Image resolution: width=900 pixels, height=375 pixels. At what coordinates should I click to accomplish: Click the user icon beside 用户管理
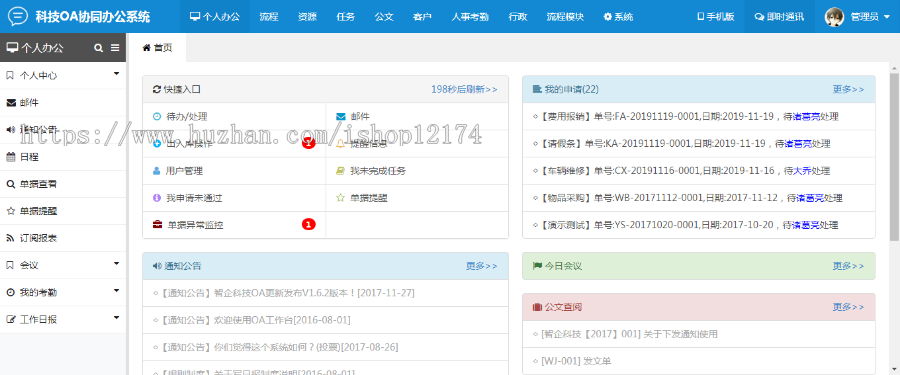[157, 171]
